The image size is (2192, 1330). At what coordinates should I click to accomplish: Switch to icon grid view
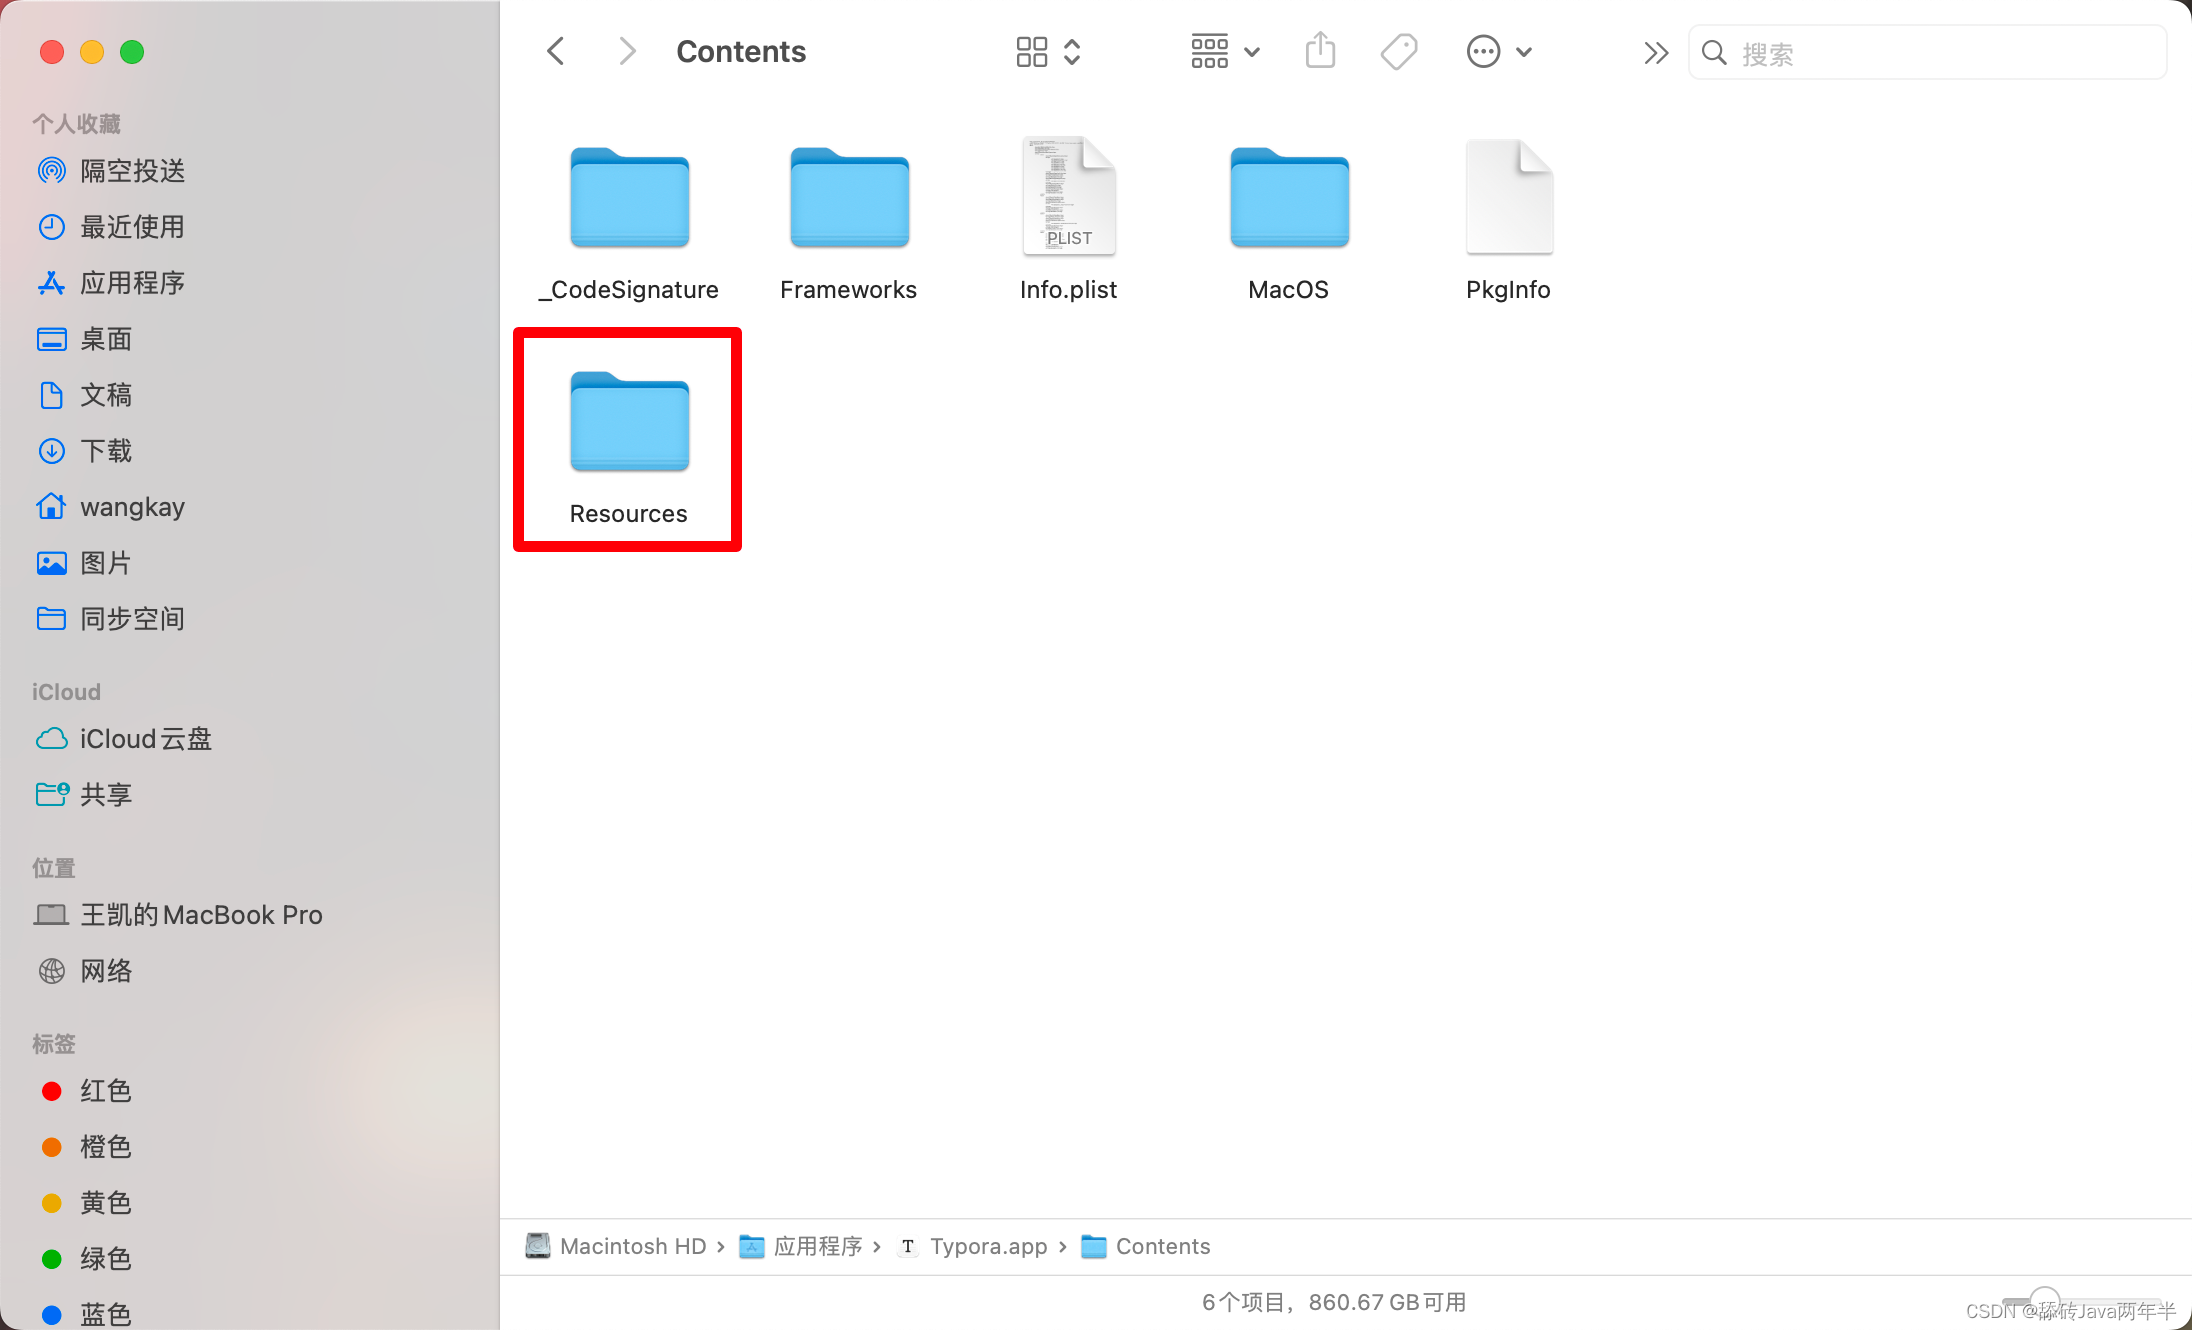click(x=1031, y=52)
